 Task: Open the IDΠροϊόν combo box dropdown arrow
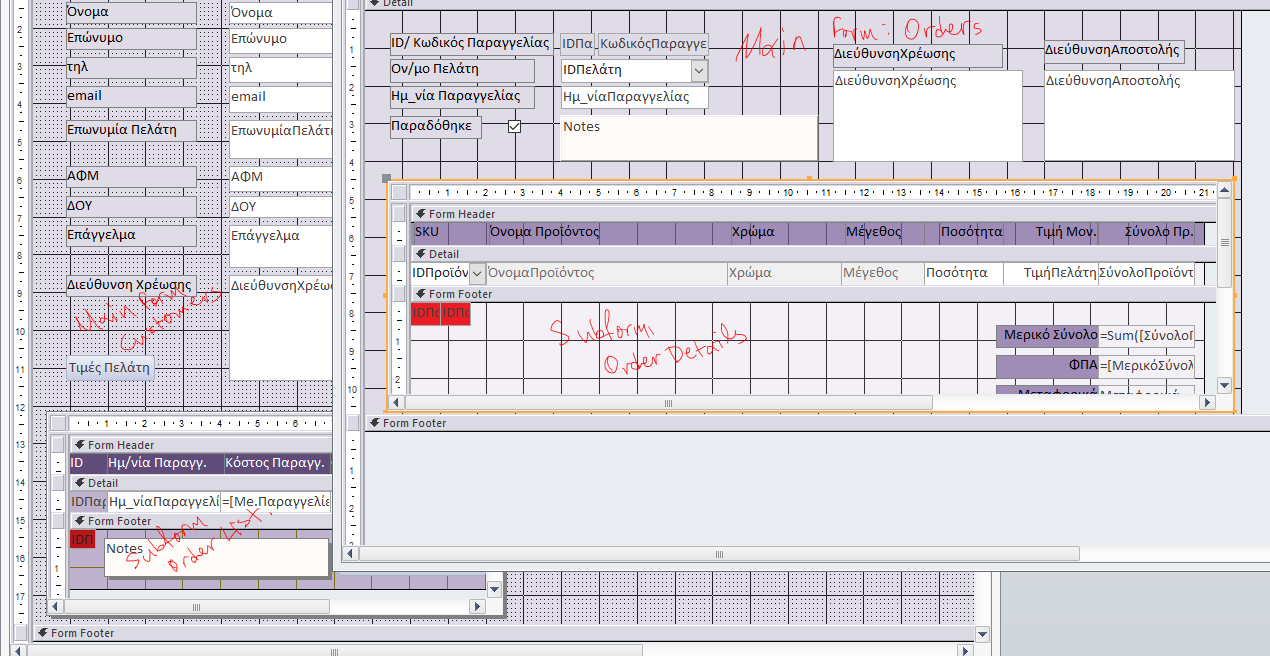477,273
